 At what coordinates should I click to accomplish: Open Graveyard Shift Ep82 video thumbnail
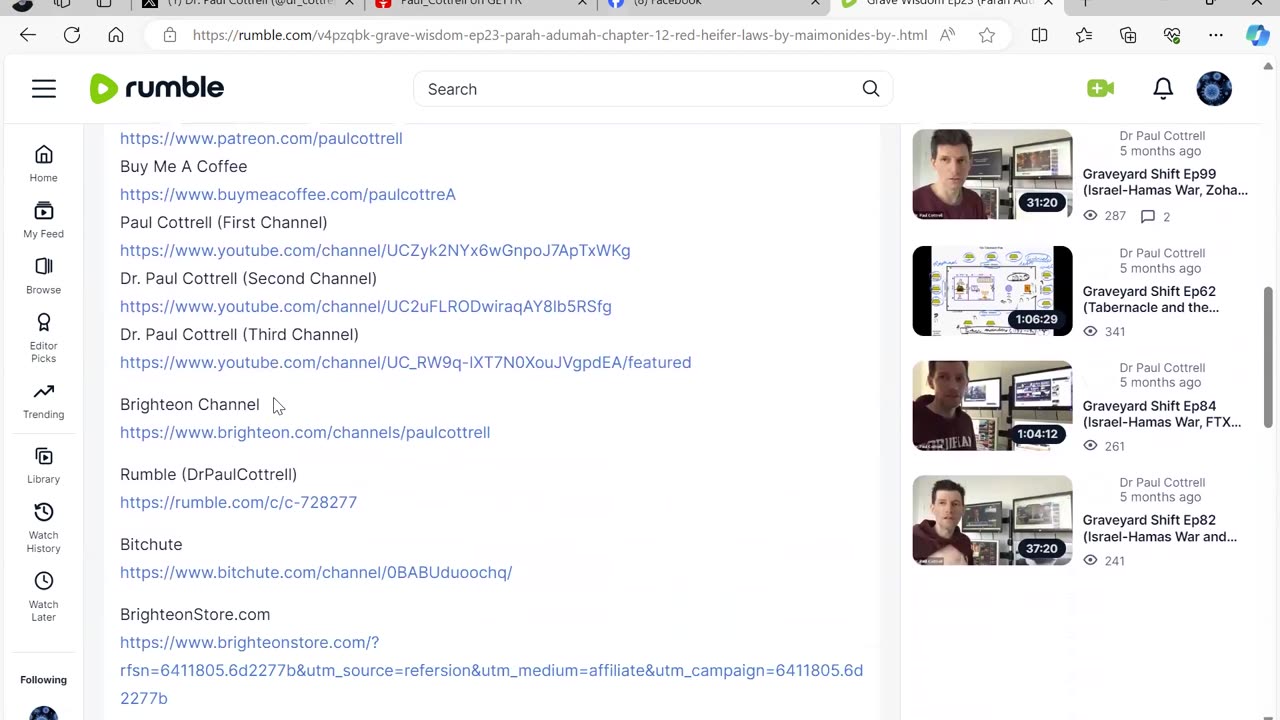coord(992,520)
